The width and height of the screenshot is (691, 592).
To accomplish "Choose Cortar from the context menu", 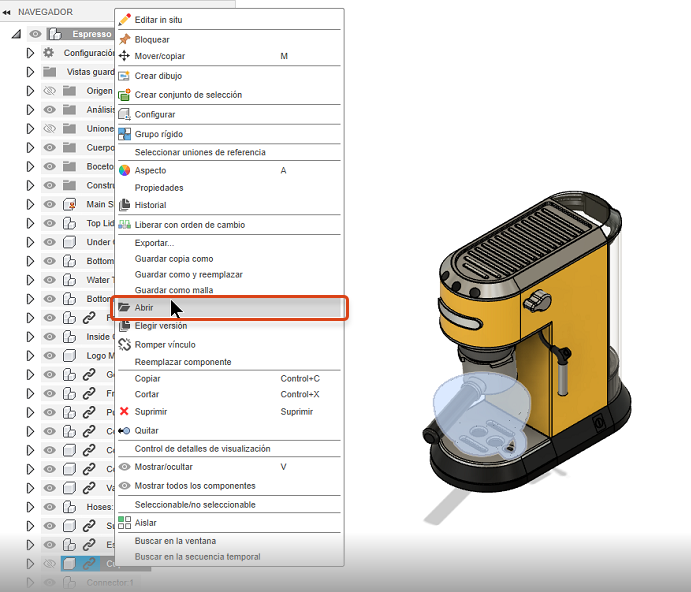I will click(x=147, y=394).
